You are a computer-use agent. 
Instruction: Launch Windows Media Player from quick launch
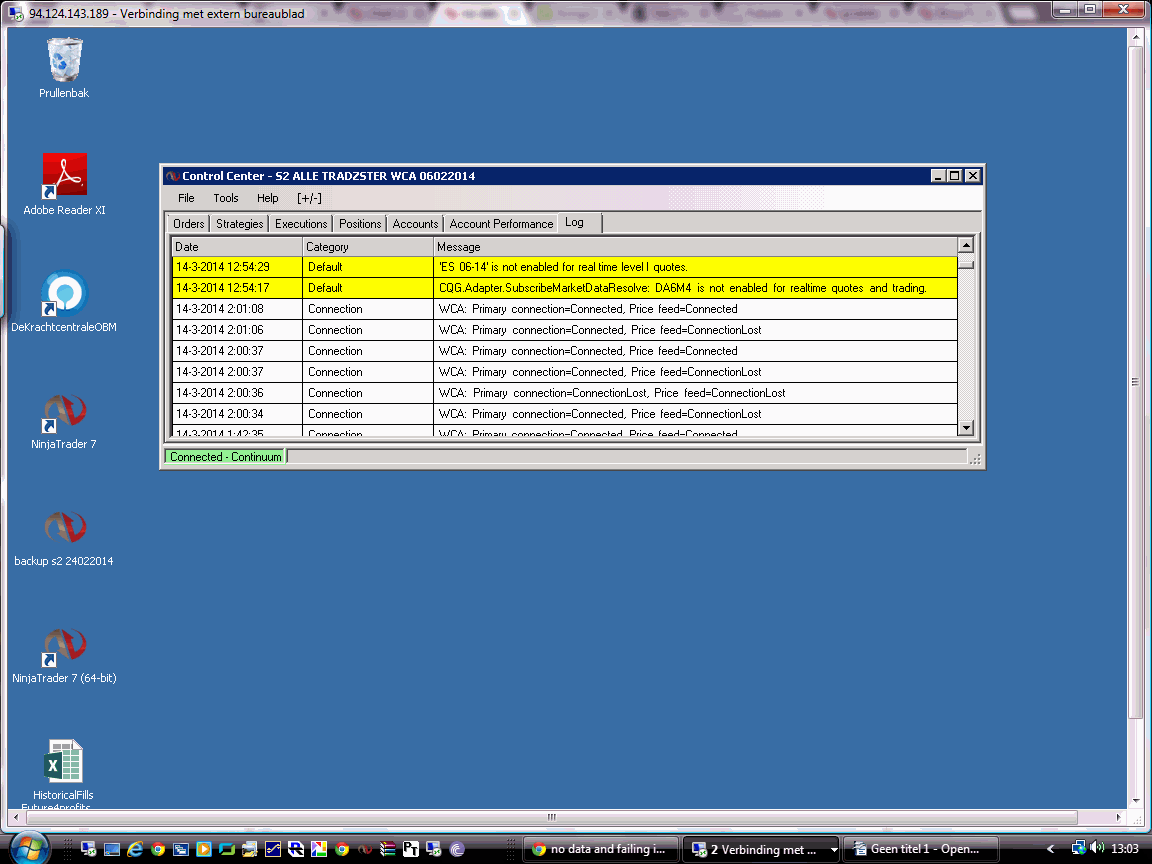click(204, 849)
